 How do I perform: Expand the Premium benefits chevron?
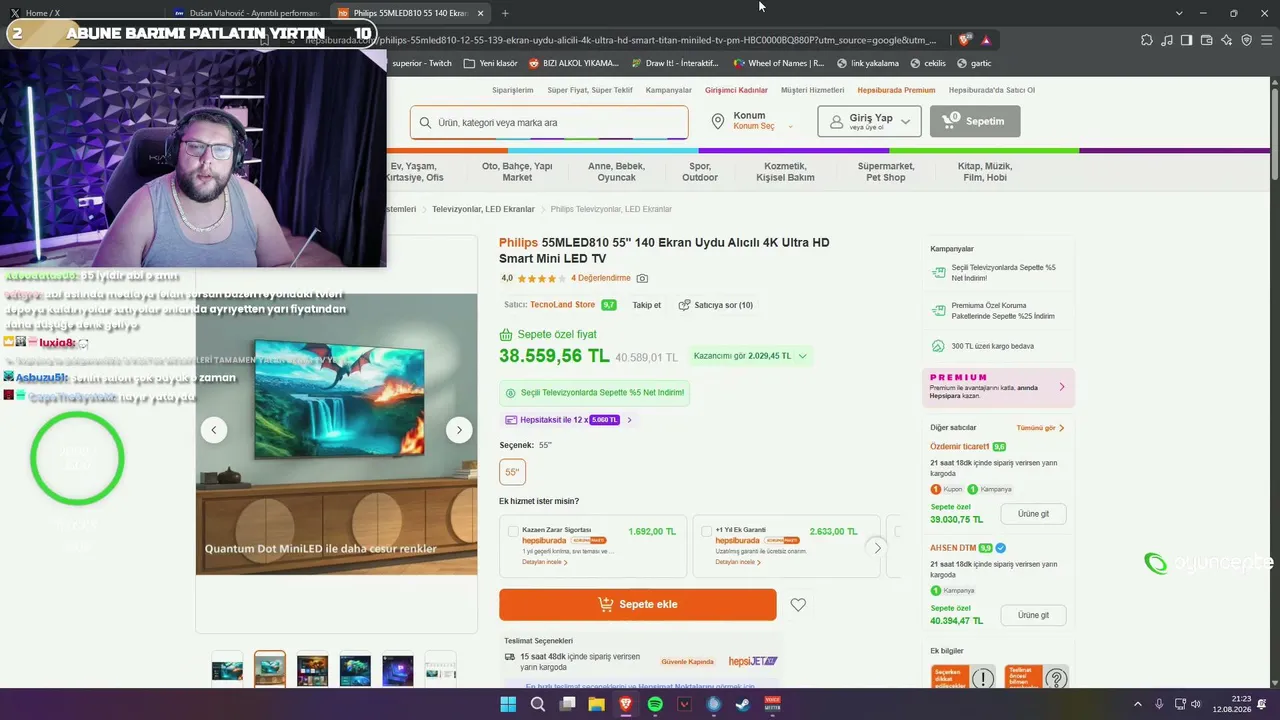click(1061, 387)
